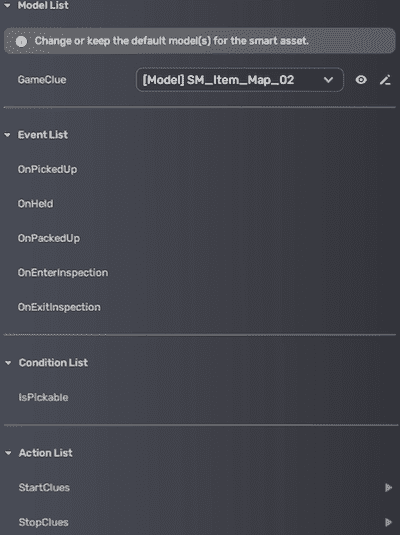
Task: Collapse the Event List section
Action: click(7, 135)
